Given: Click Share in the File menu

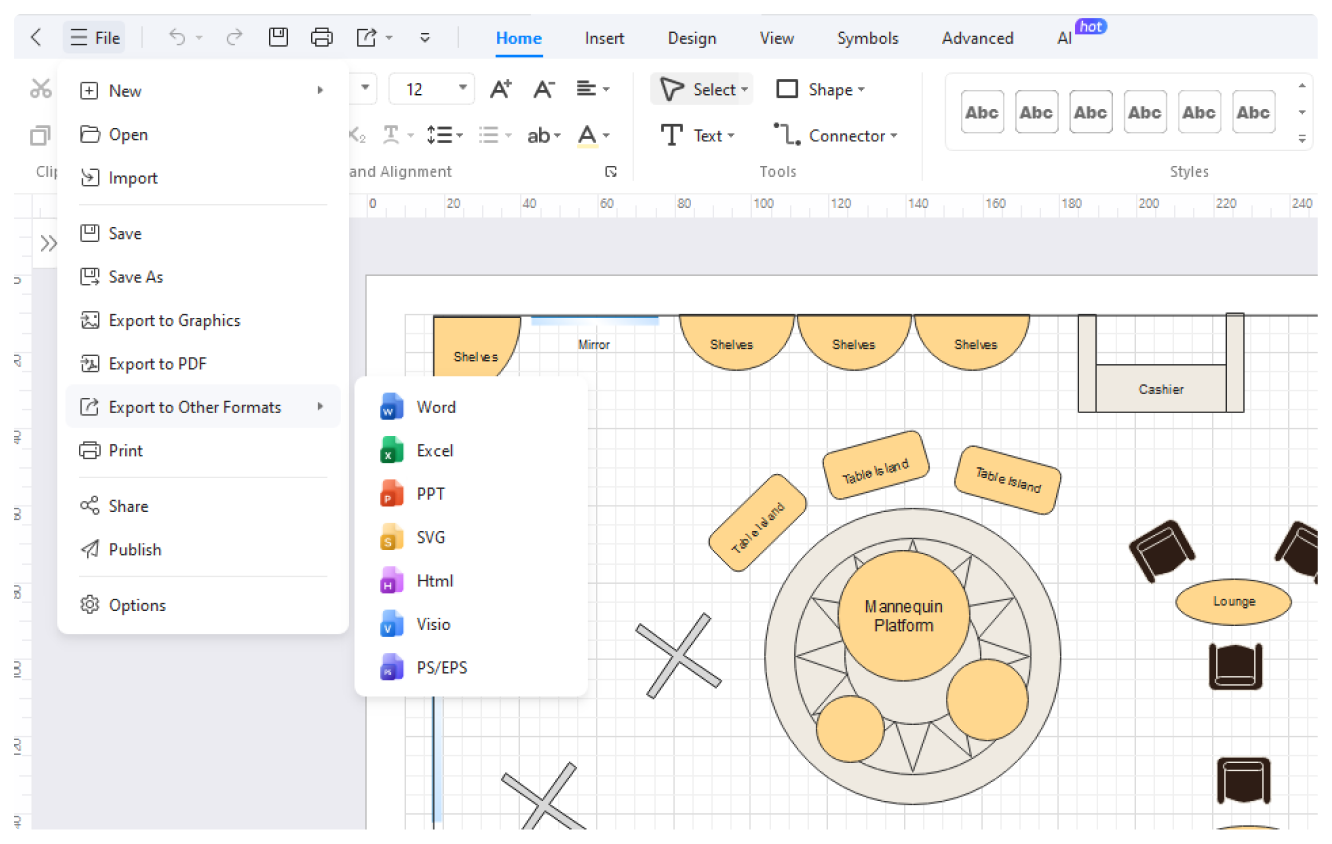Looking at the screenshot, I should pos(203,506).
